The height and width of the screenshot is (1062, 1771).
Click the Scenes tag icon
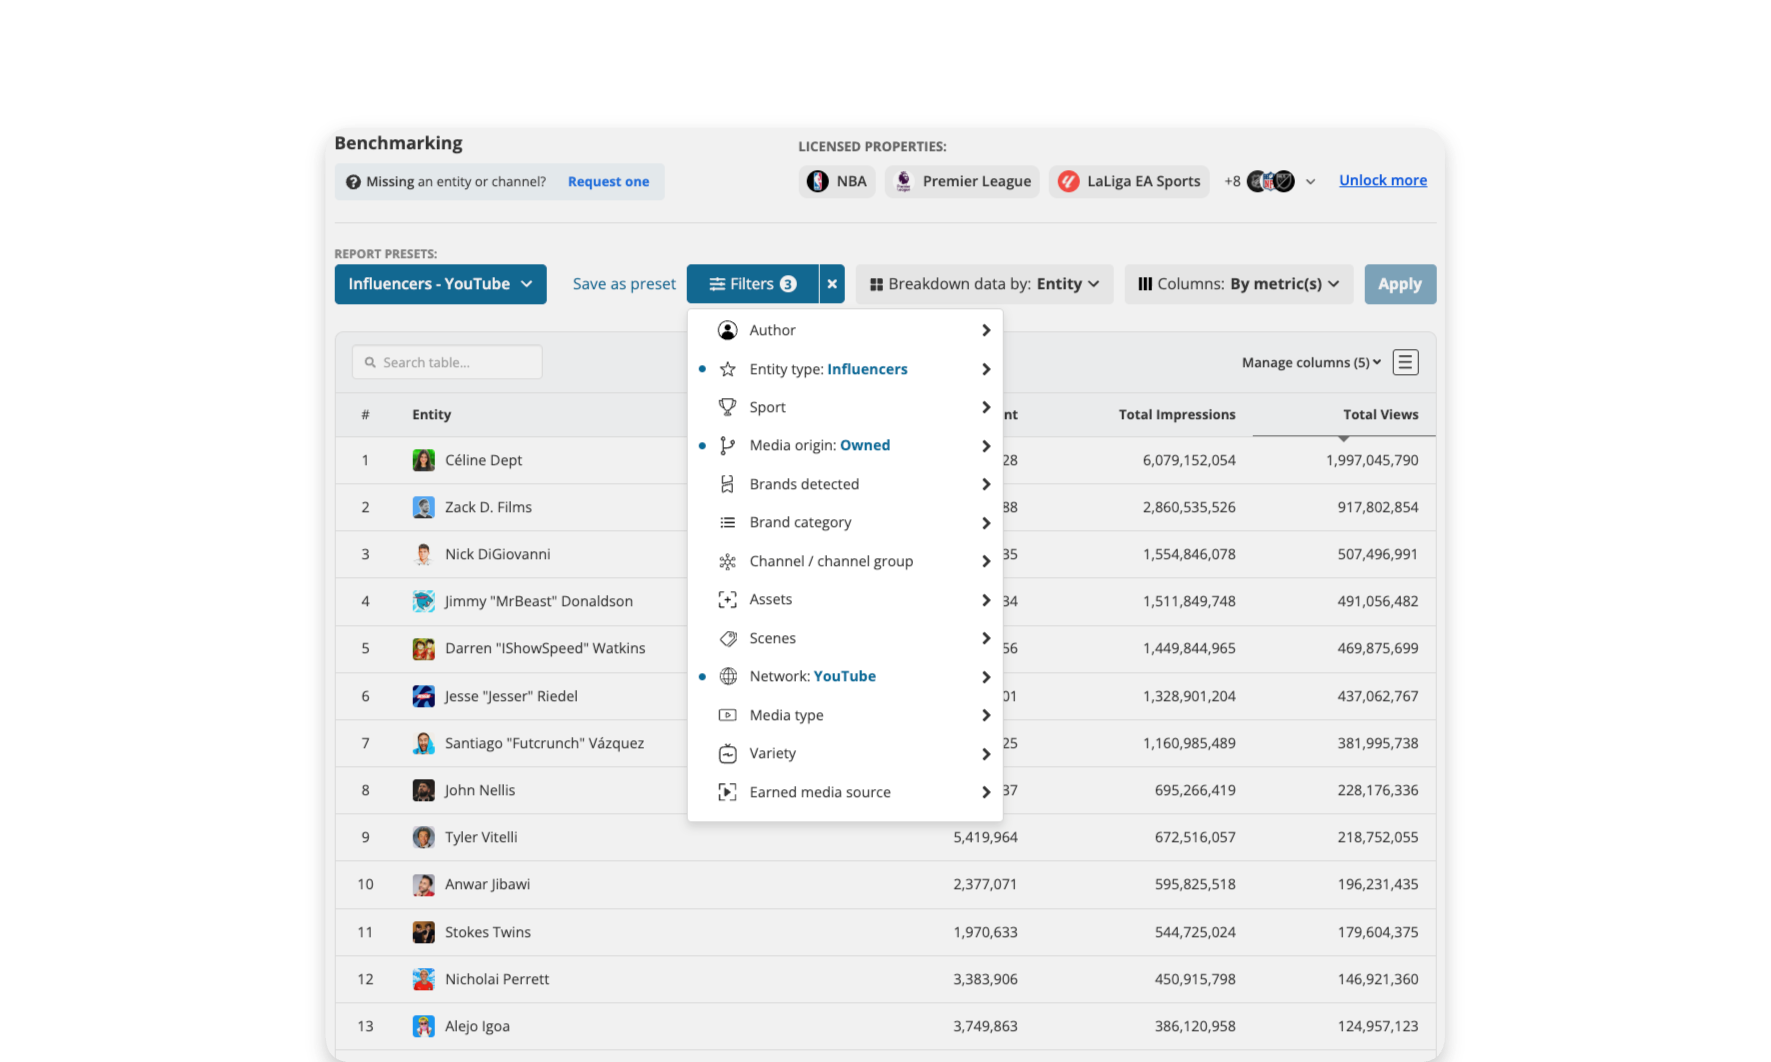pos(728,638)
